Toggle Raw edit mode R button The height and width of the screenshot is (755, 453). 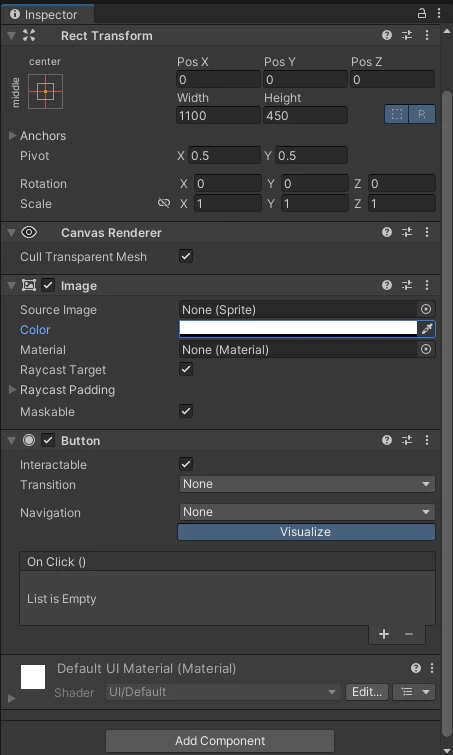click(x=422, y=115)
